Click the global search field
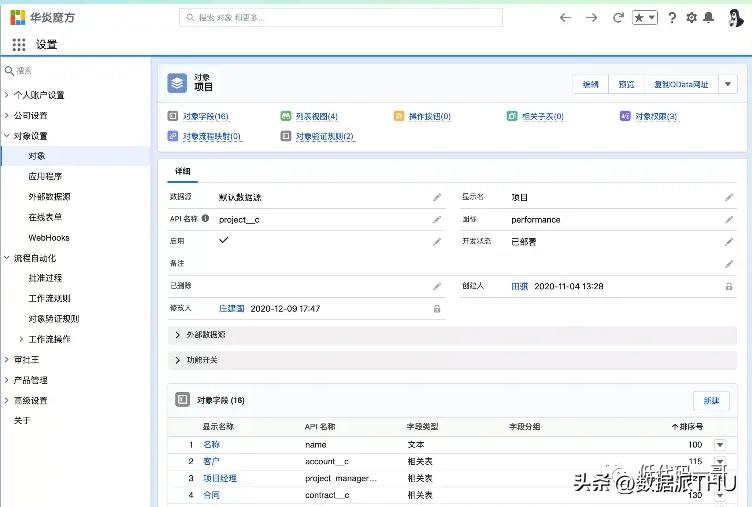Viewport: 752px width, 507px height. pos(341,18)
